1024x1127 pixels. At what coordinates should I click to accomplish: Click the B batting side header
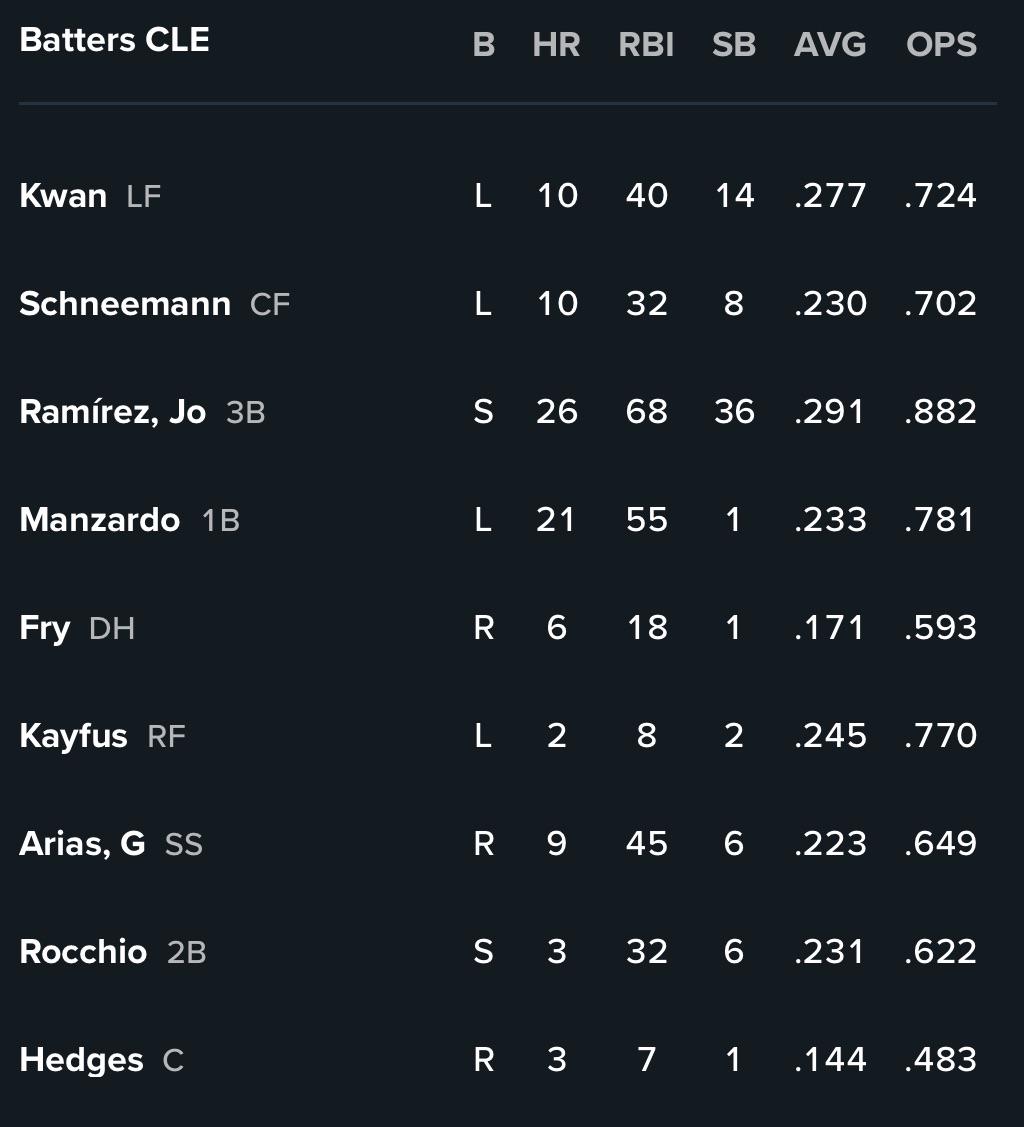(484, 45)
